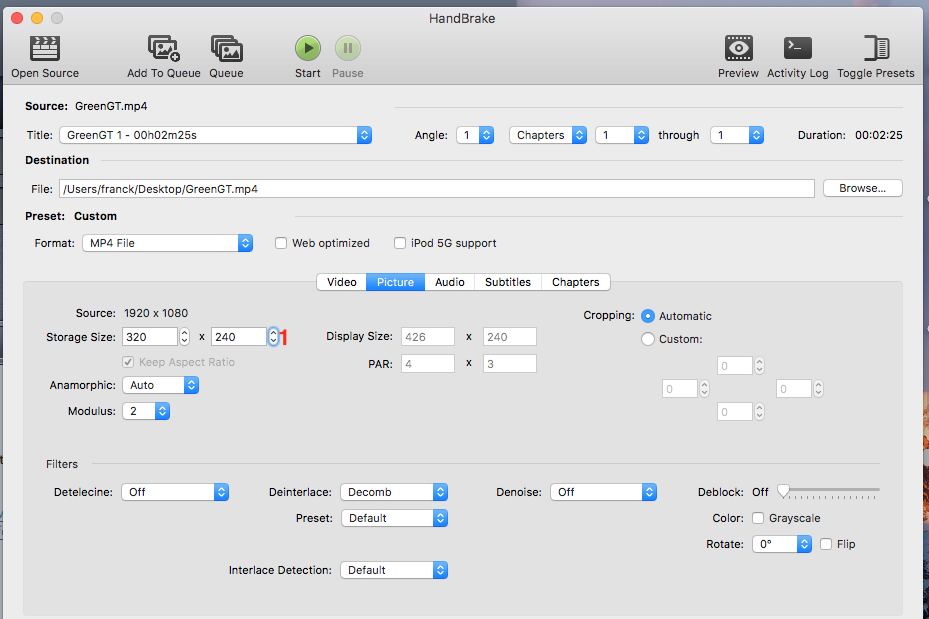This screenshot has width=929, height=619.
Task: Click the Open Source clapperboard icon
Action: 45,49
